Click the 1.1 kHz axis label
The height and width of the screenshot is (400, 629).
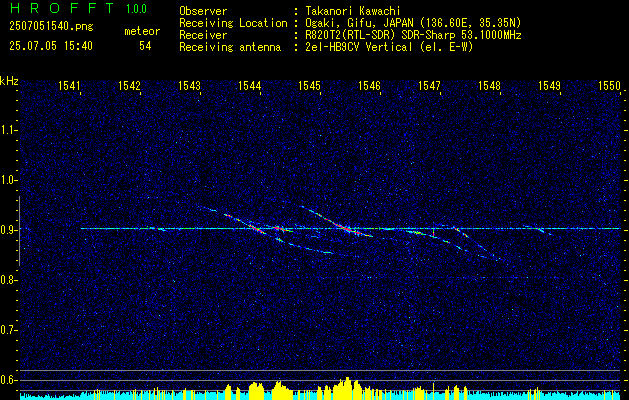coord(8,130)
